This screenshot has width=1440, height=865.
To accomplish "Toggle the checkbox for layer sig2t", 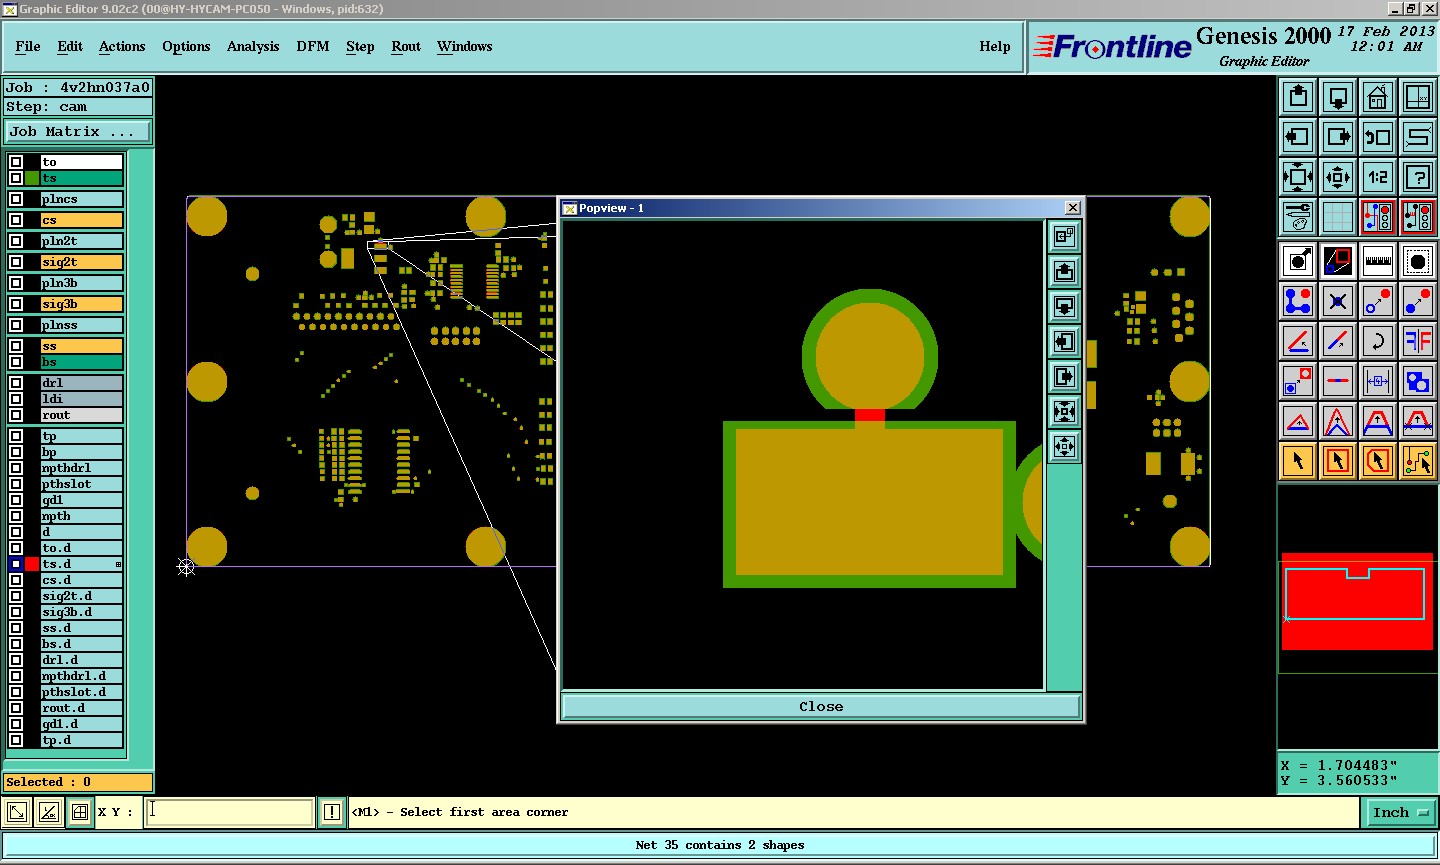I will (x=16, y=262).
